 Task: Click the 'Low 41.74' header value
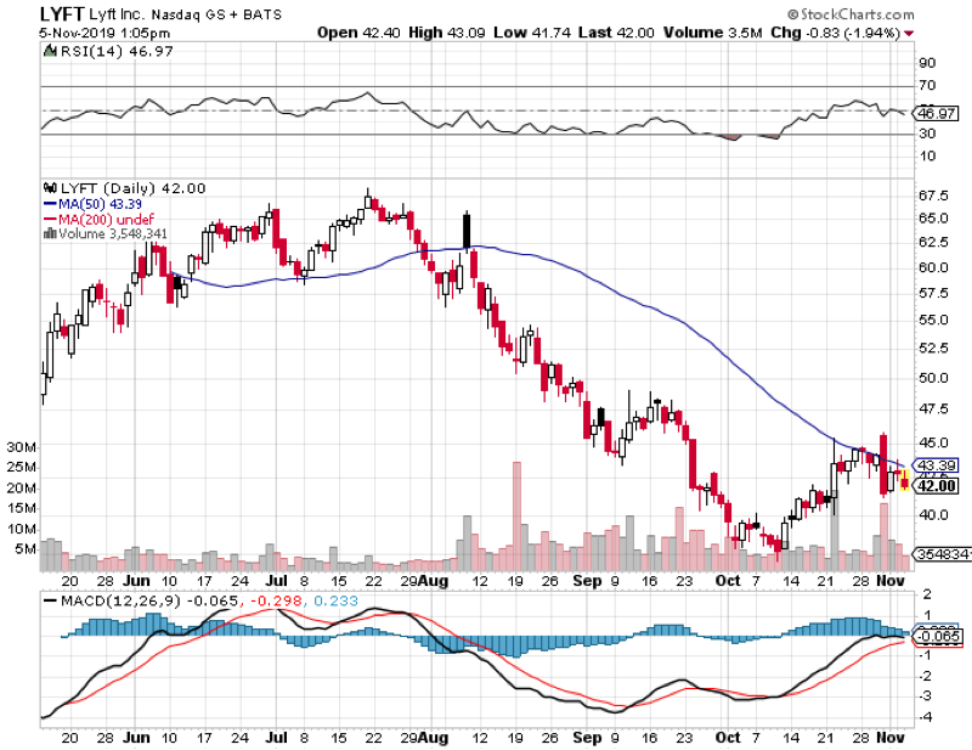pyautogui.click(x=532, y=32)
